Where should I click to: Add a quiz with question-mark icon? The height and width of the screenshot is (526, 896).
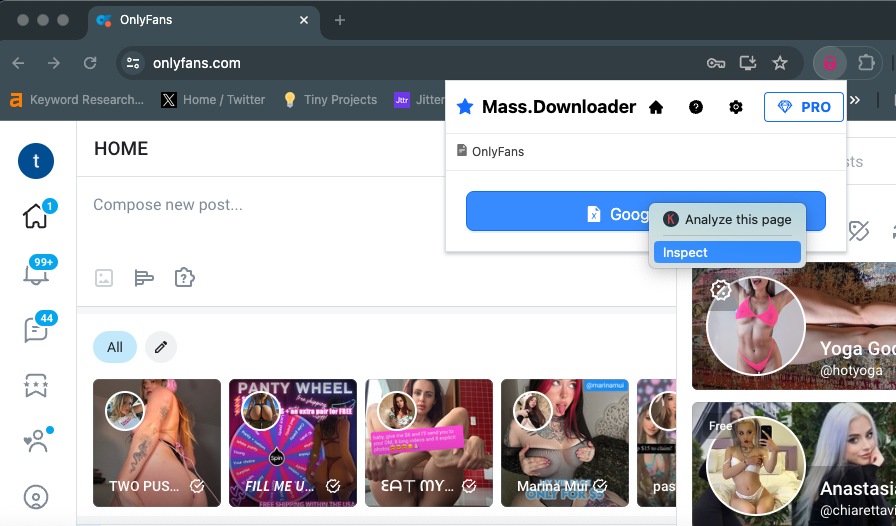184,278
